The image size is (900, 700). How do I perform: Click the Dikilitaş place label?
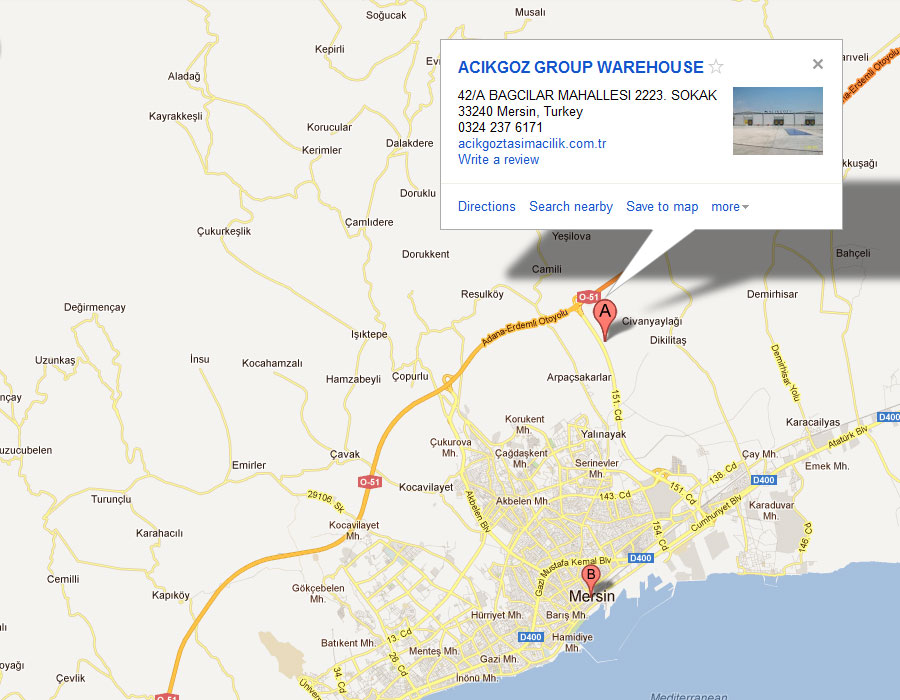(x=668, y=340)
